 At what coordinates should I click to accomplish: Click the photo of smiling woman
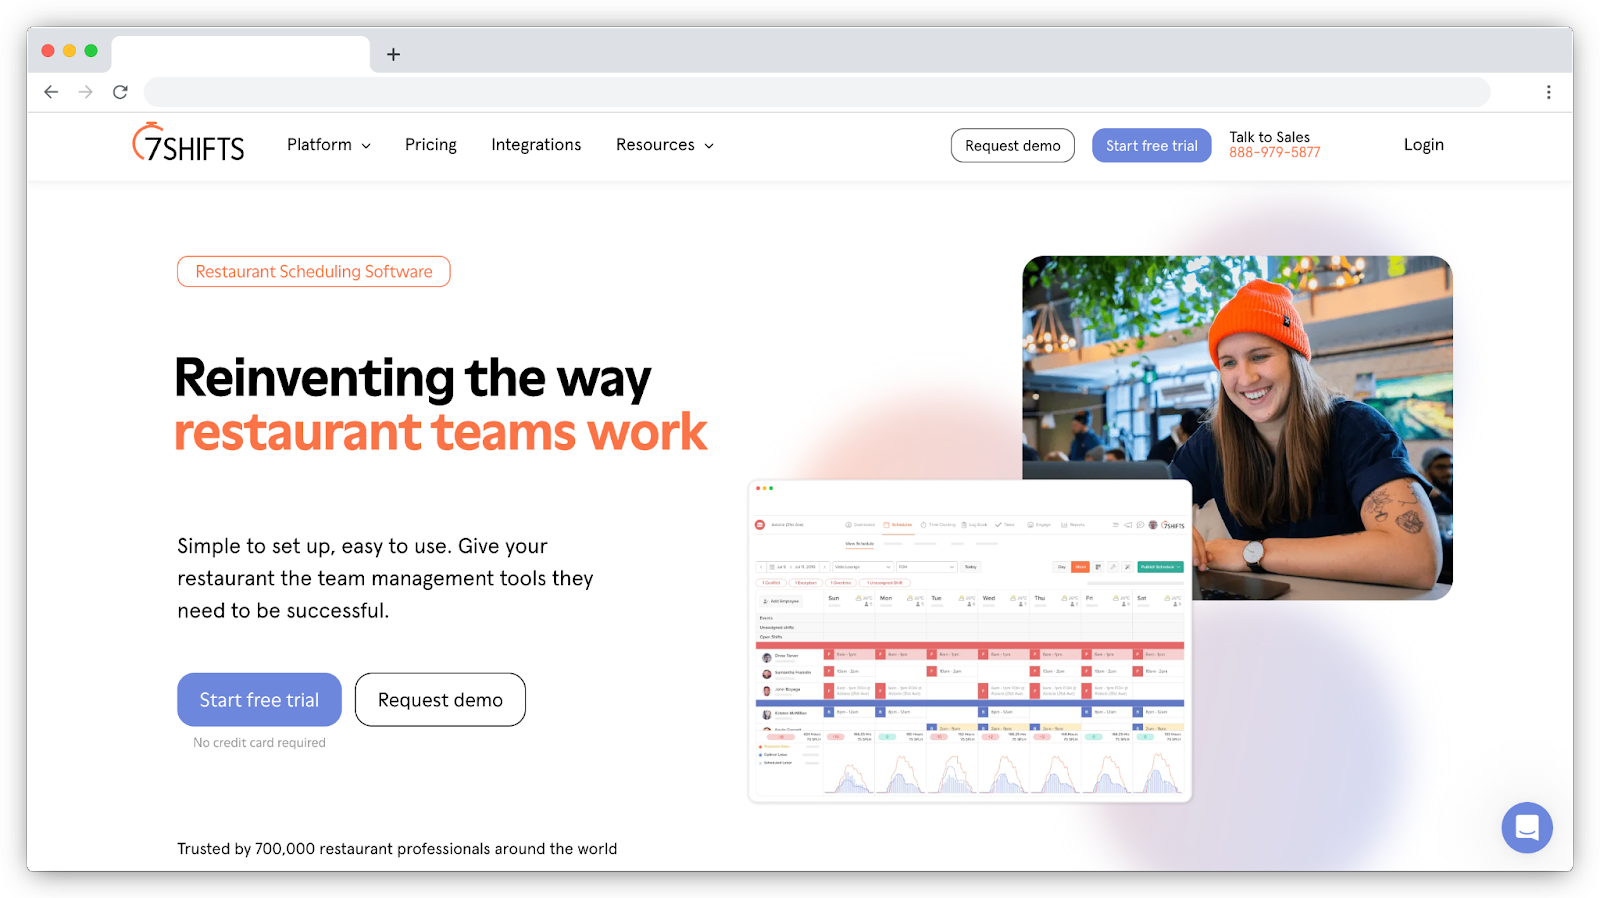point(1237,428)
